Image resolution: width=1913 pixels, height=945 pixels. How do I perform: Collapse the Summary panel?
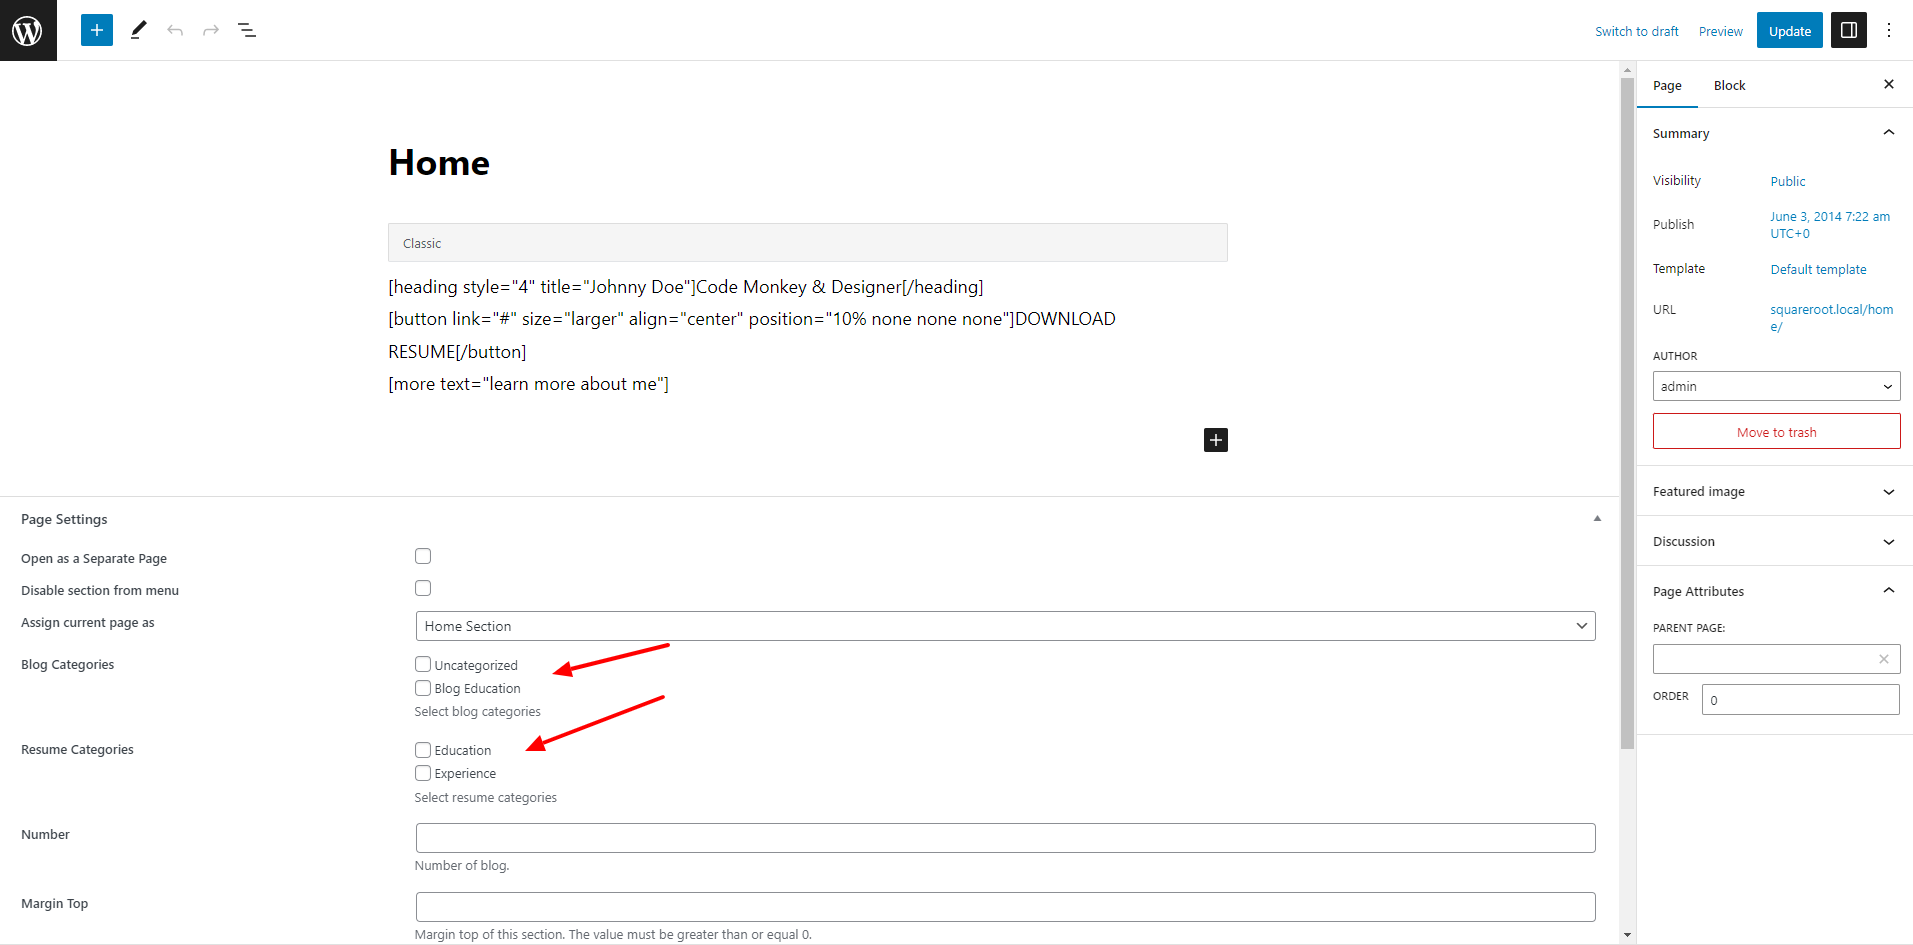click(x=1775, y=133)
